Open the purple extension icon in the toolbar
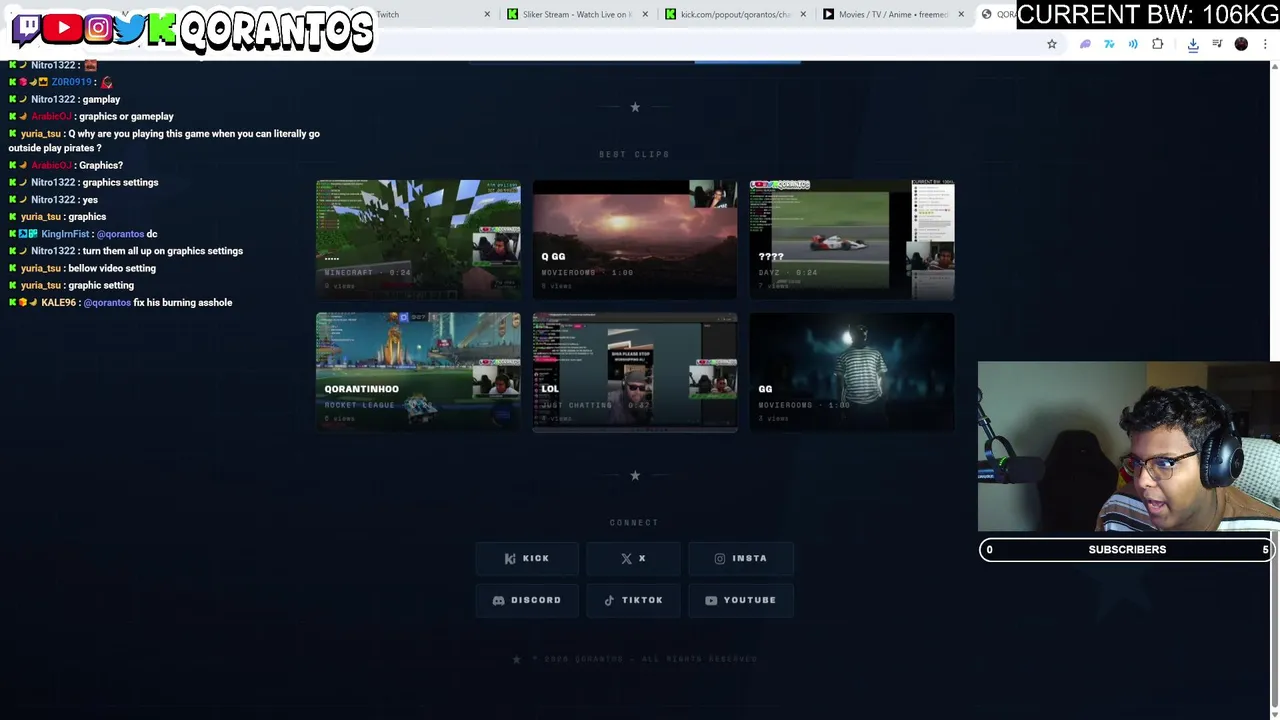The image size is (1280, 720). pos(1085,44)
